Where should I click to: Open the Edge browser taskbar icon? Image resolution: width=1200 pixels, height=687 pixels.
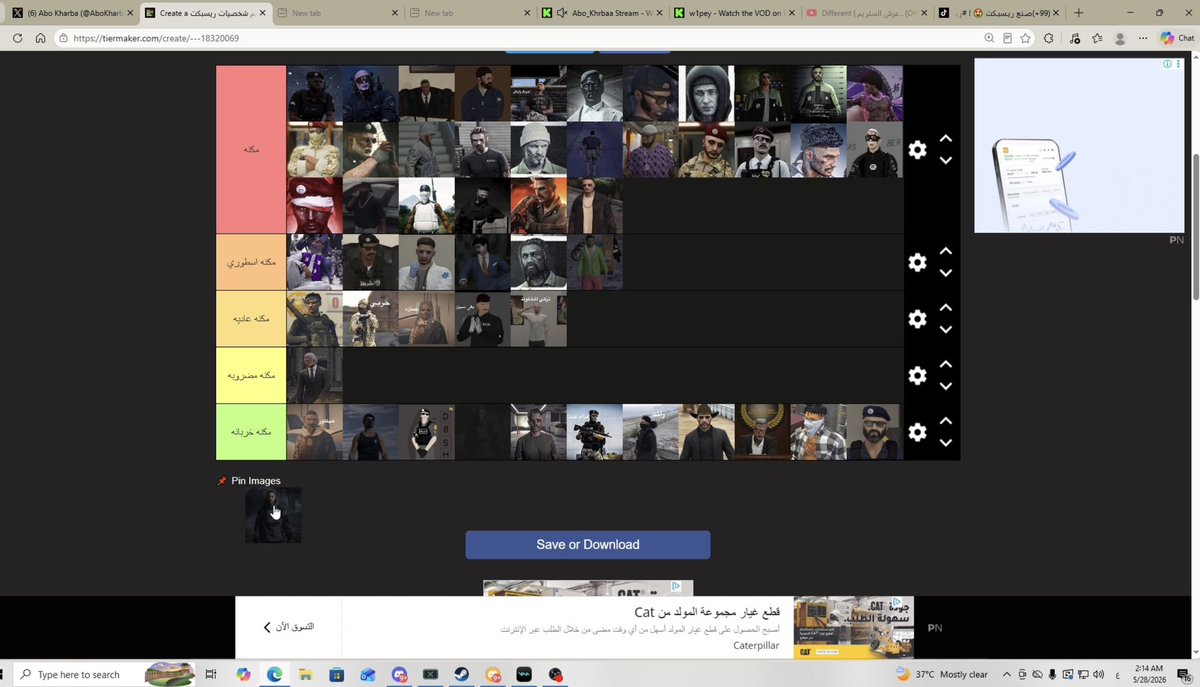(x=273, y=675)
